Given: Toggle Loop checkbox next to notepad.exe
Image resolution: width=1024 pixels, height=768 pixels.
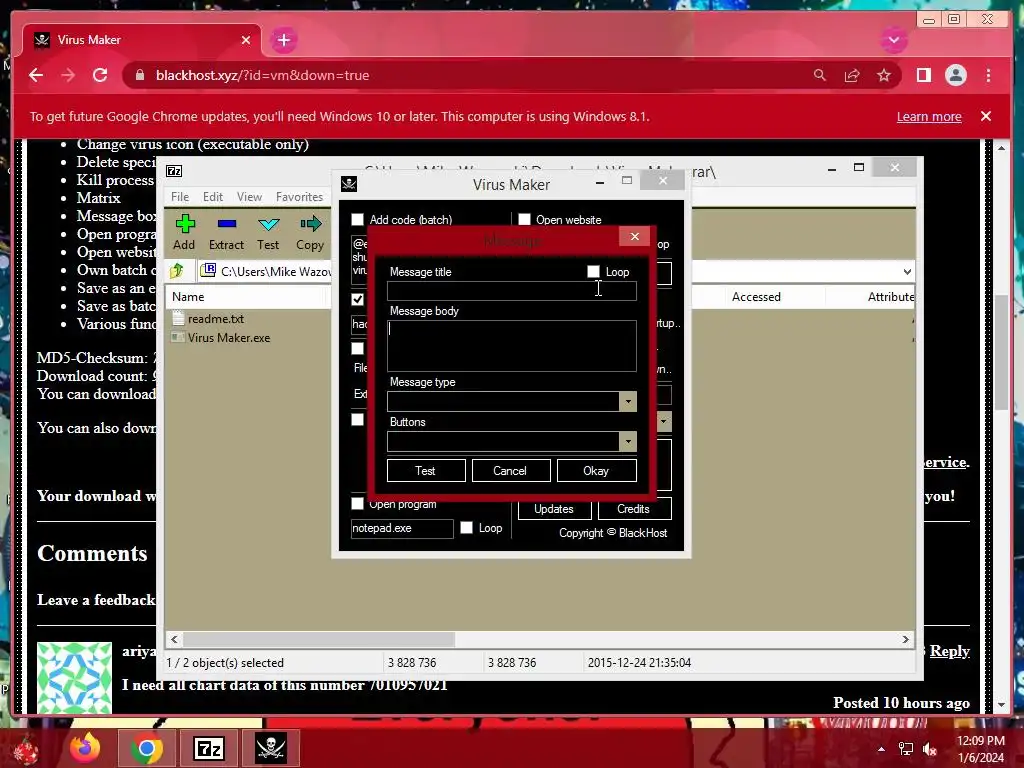Looking at the screenshot, I should 466,527.
